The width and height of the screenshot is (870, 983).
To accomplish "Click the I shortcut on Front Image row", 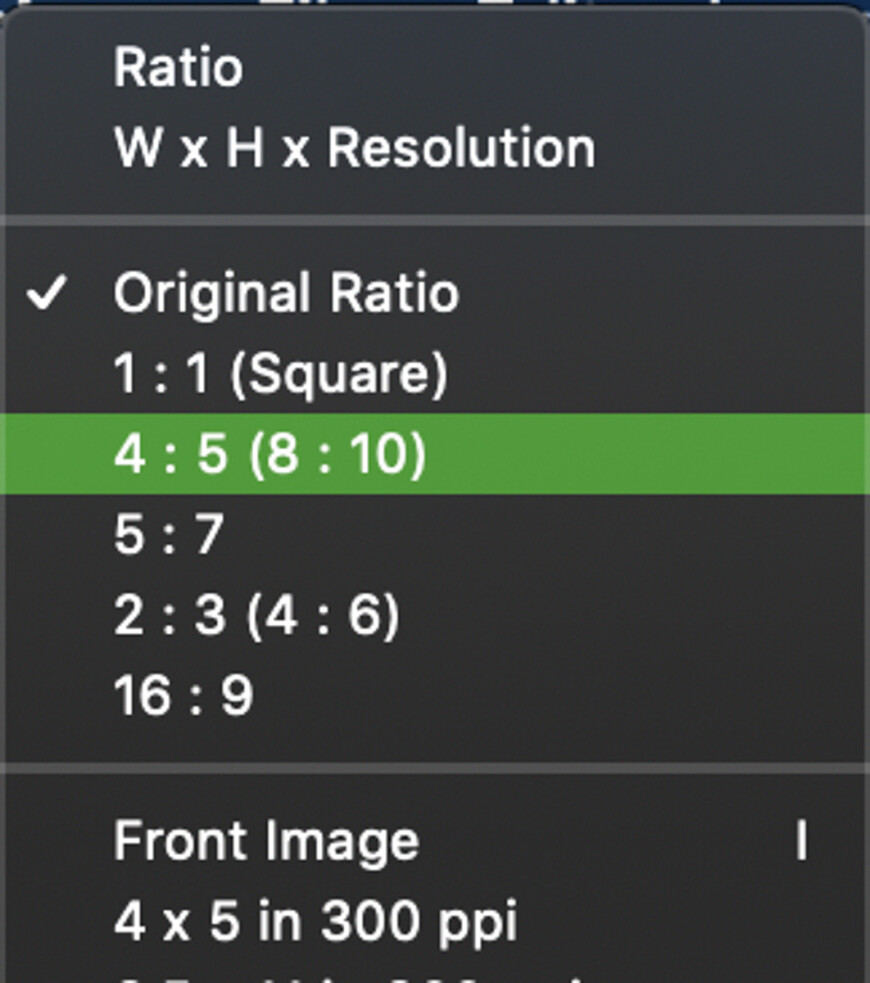I will 801,842.
